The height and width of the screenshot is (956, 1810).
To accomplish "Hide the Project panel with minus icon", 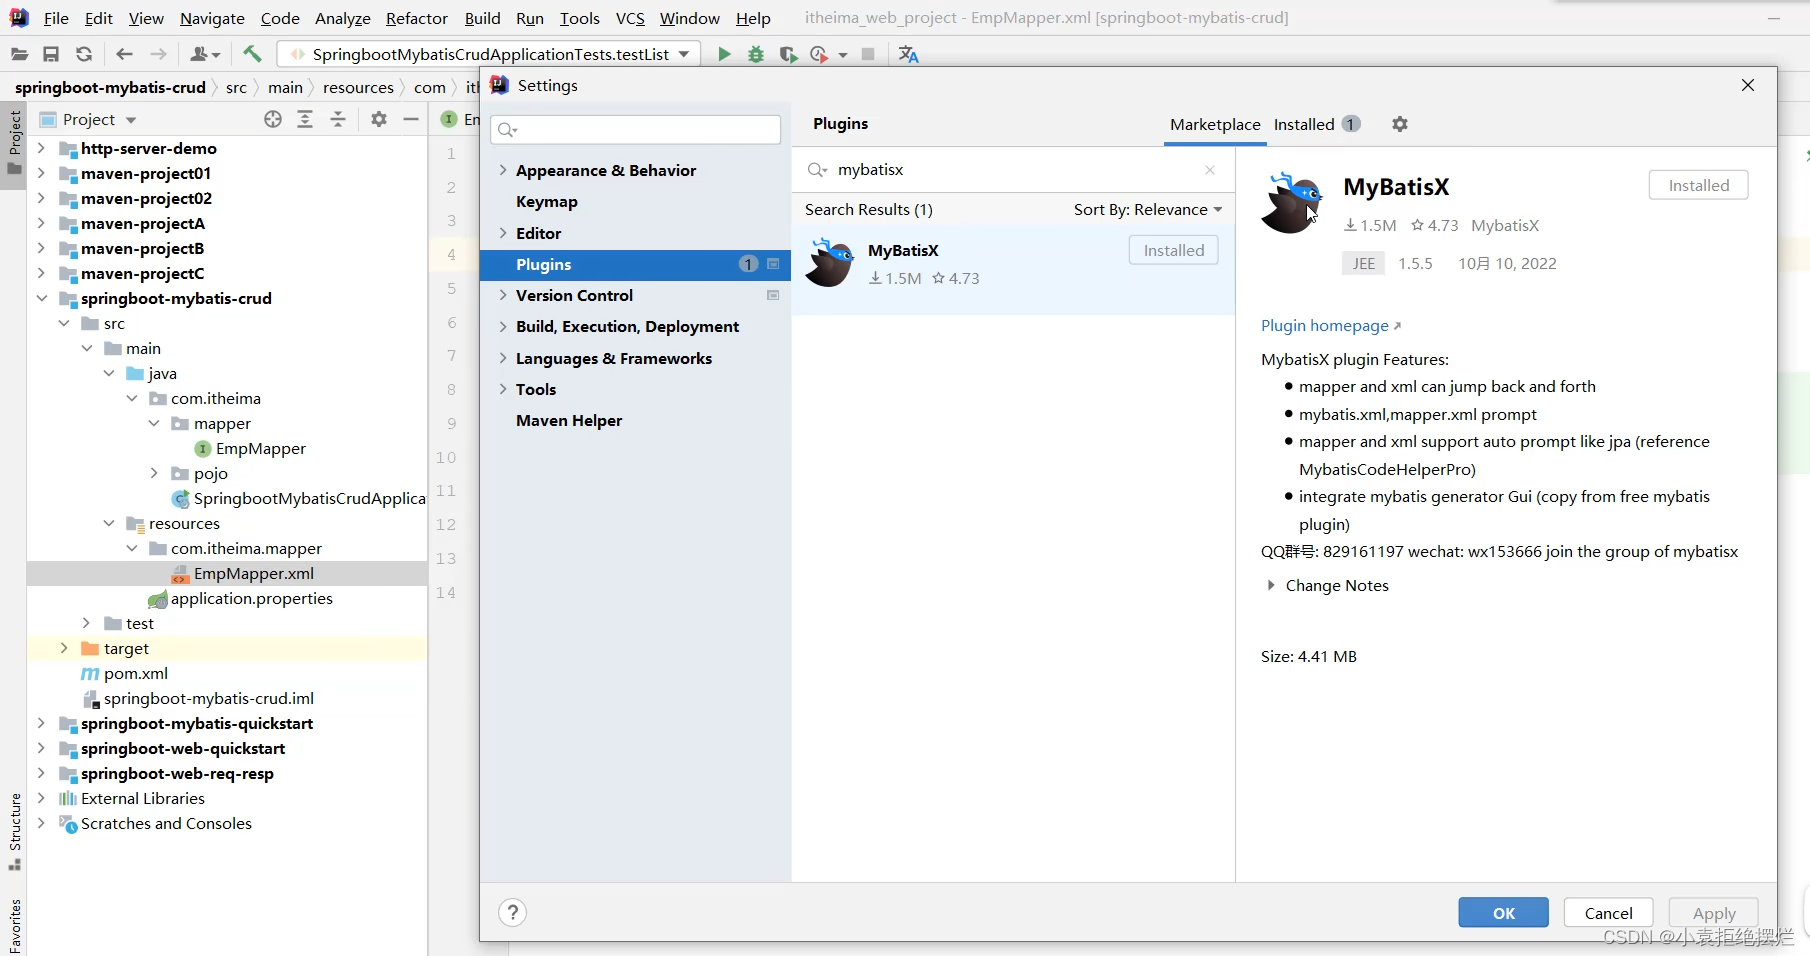I will point(410,119).
